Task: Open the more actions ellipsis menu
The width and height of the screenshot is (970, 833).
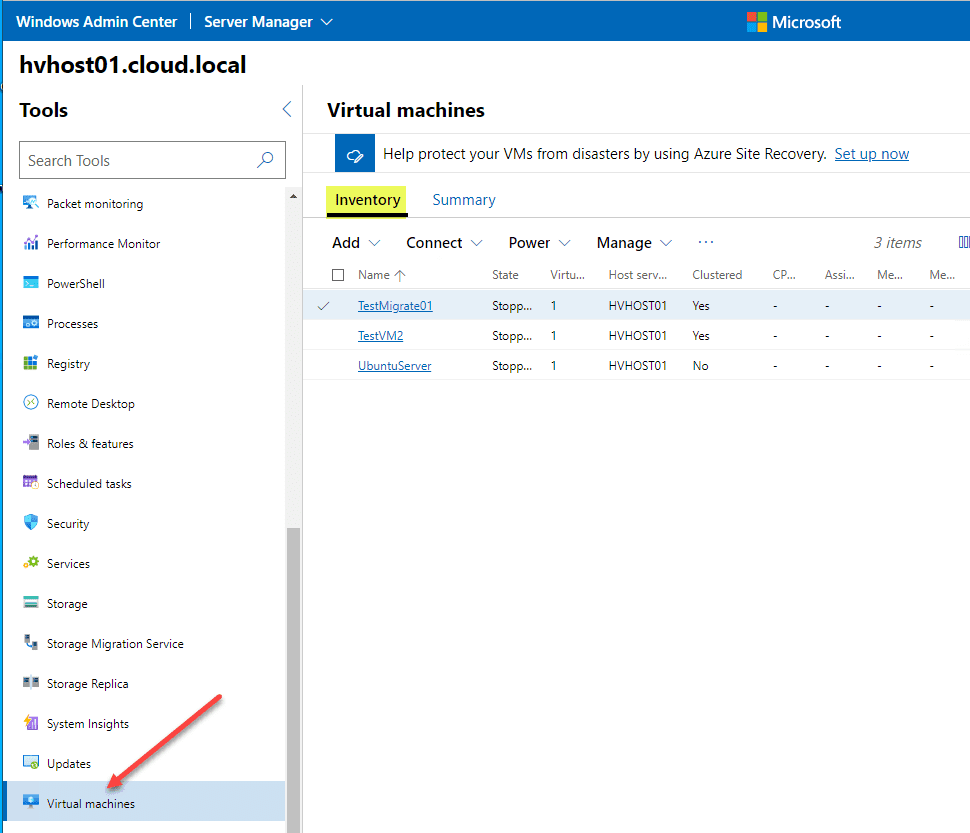Action: point(705,242)
